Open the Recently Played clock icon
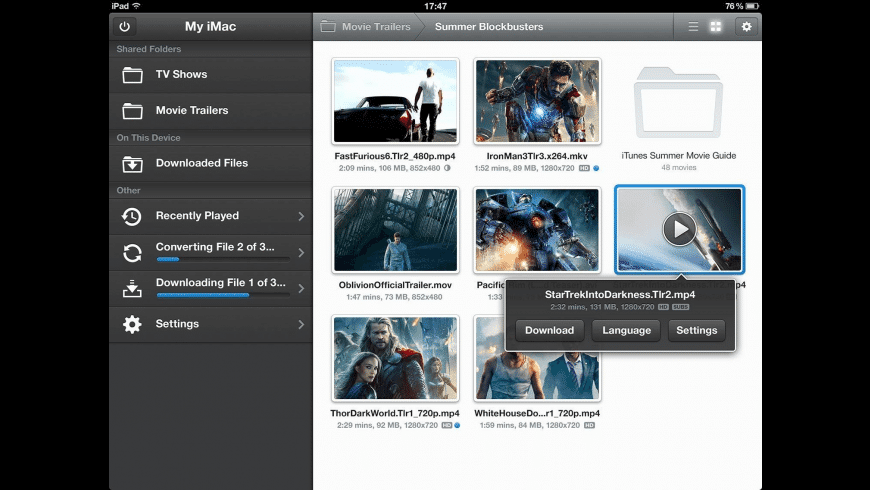Image resolution: width=870 pixels, height=490 pixels. [x=132, y=216]
